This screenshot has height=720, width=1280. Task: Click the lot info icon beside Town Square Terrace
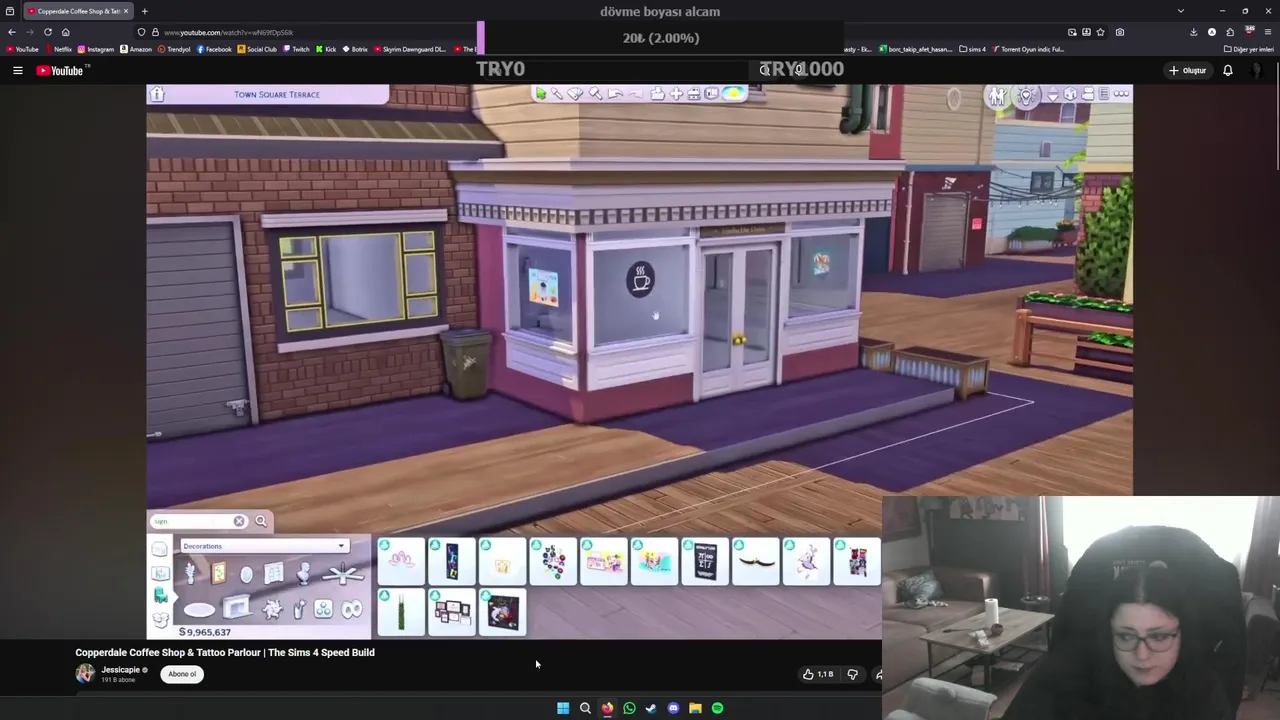pos(157,94)
